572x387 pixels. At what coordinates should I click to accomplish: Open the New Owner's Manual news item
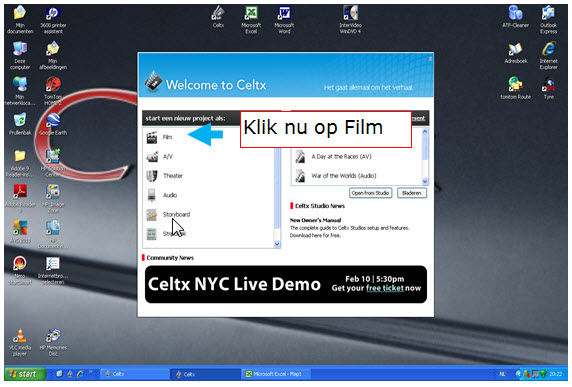point(315,220)
